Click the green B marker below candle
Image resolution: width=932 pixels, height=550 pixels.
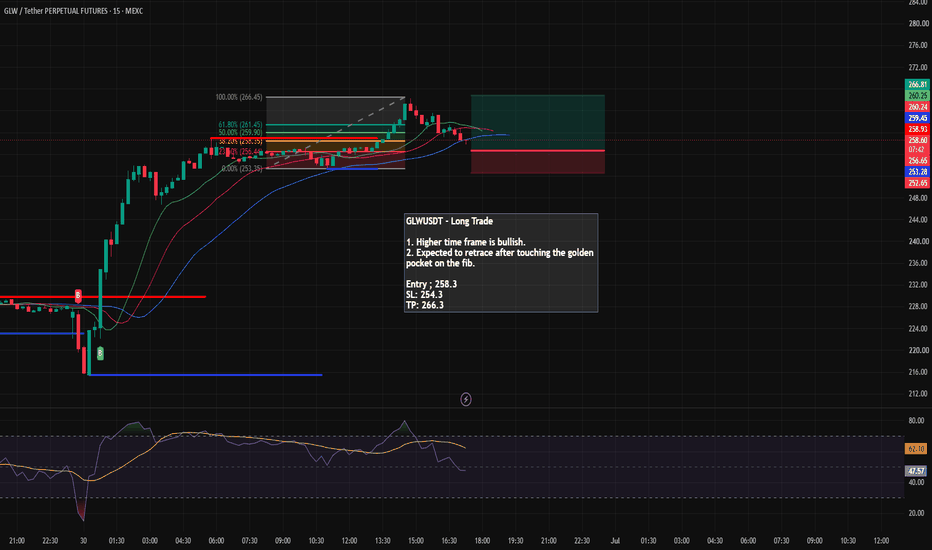click(x=100, y=353)
